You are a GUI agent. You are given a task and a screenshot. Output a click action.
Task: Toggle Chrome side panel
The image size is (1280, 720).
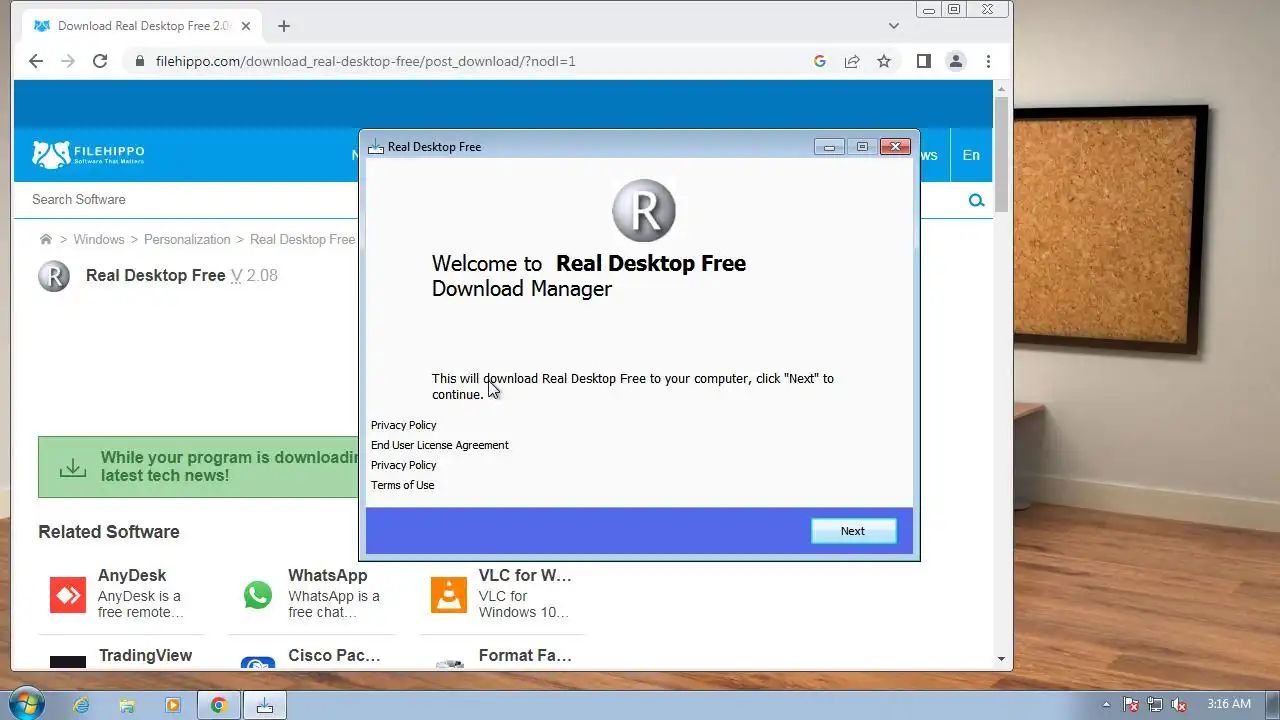[x=924, y=61]
